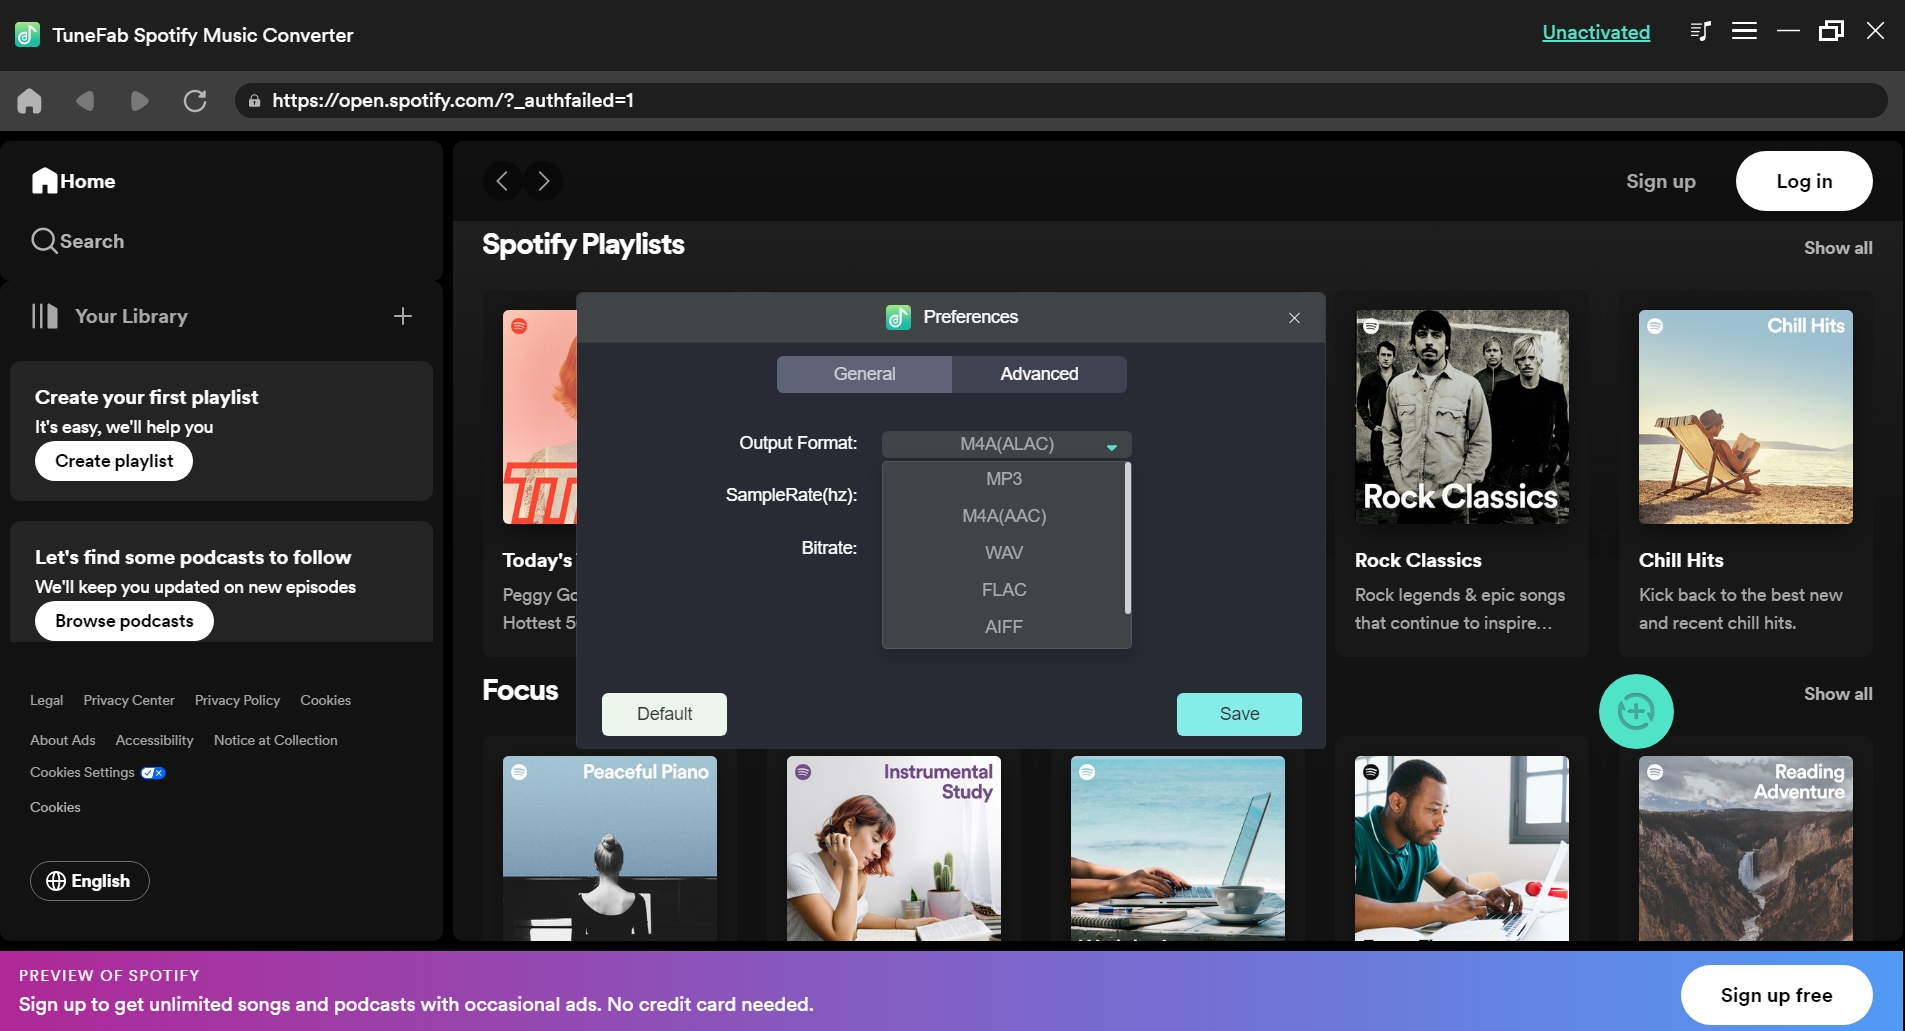Click the URL address field
The height and width of the screenshot is (1031, 1905).
coord(1061,100)
